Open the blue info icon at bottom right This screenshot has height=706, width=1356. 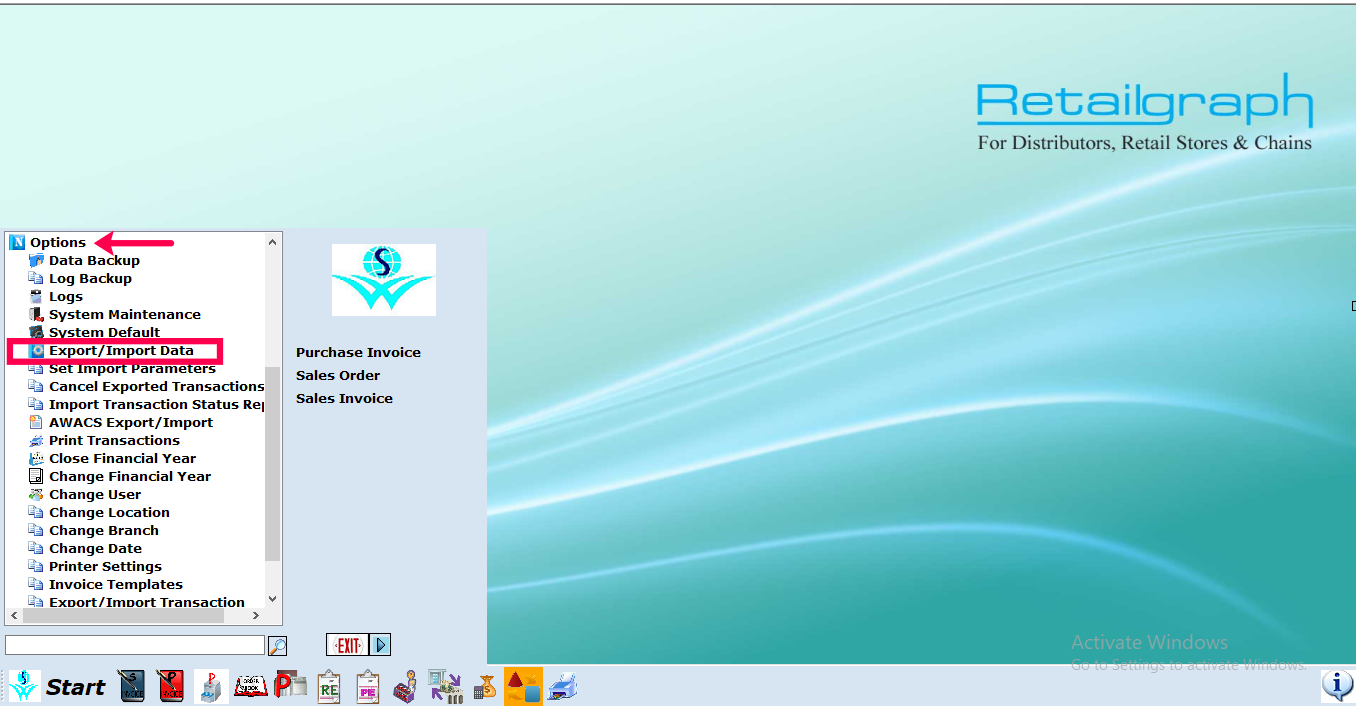[x=1337, y=685]
